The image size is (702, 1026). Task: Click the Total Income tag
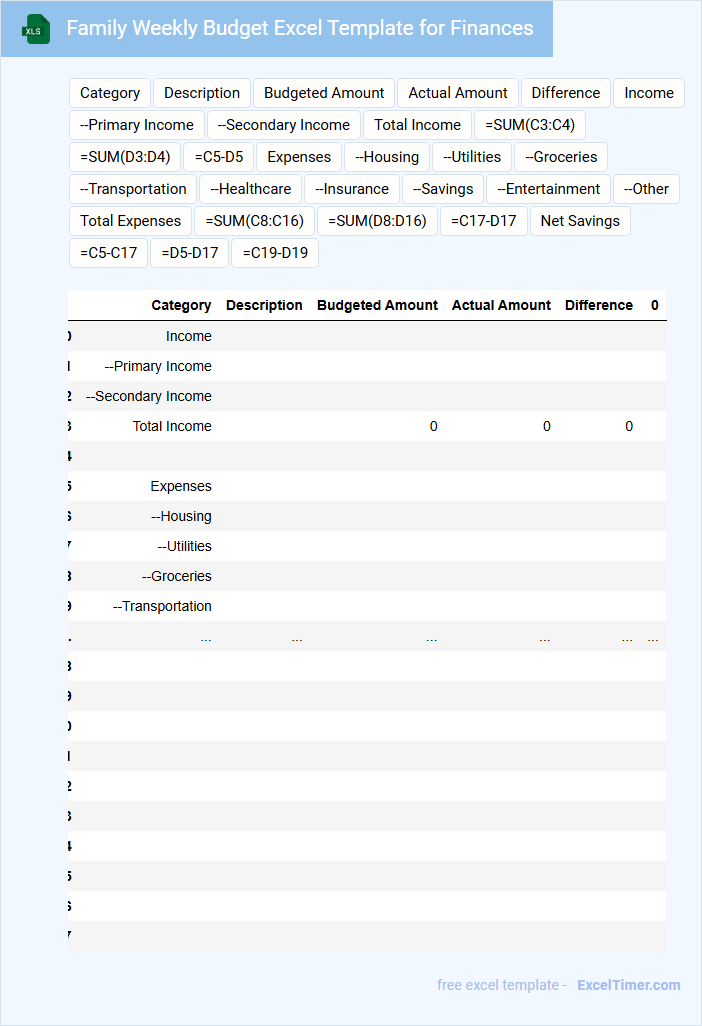point(417,125)
